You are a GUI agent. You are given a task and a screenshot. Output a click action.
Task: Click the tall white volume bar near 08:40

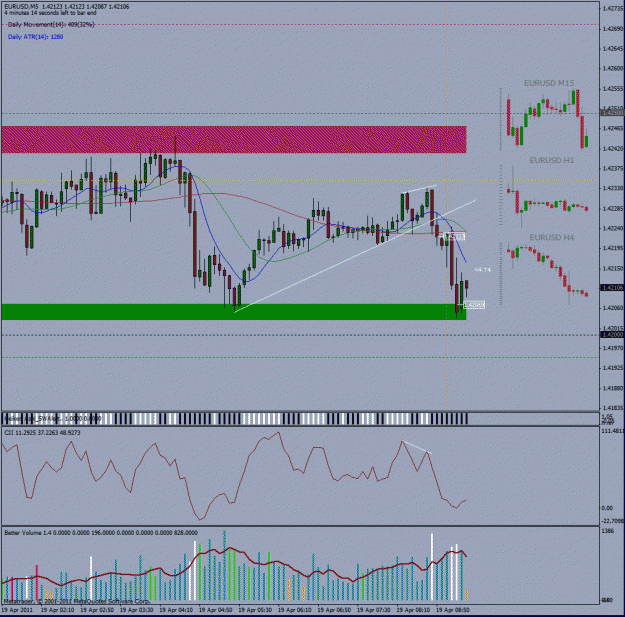[x=432, y=567]
